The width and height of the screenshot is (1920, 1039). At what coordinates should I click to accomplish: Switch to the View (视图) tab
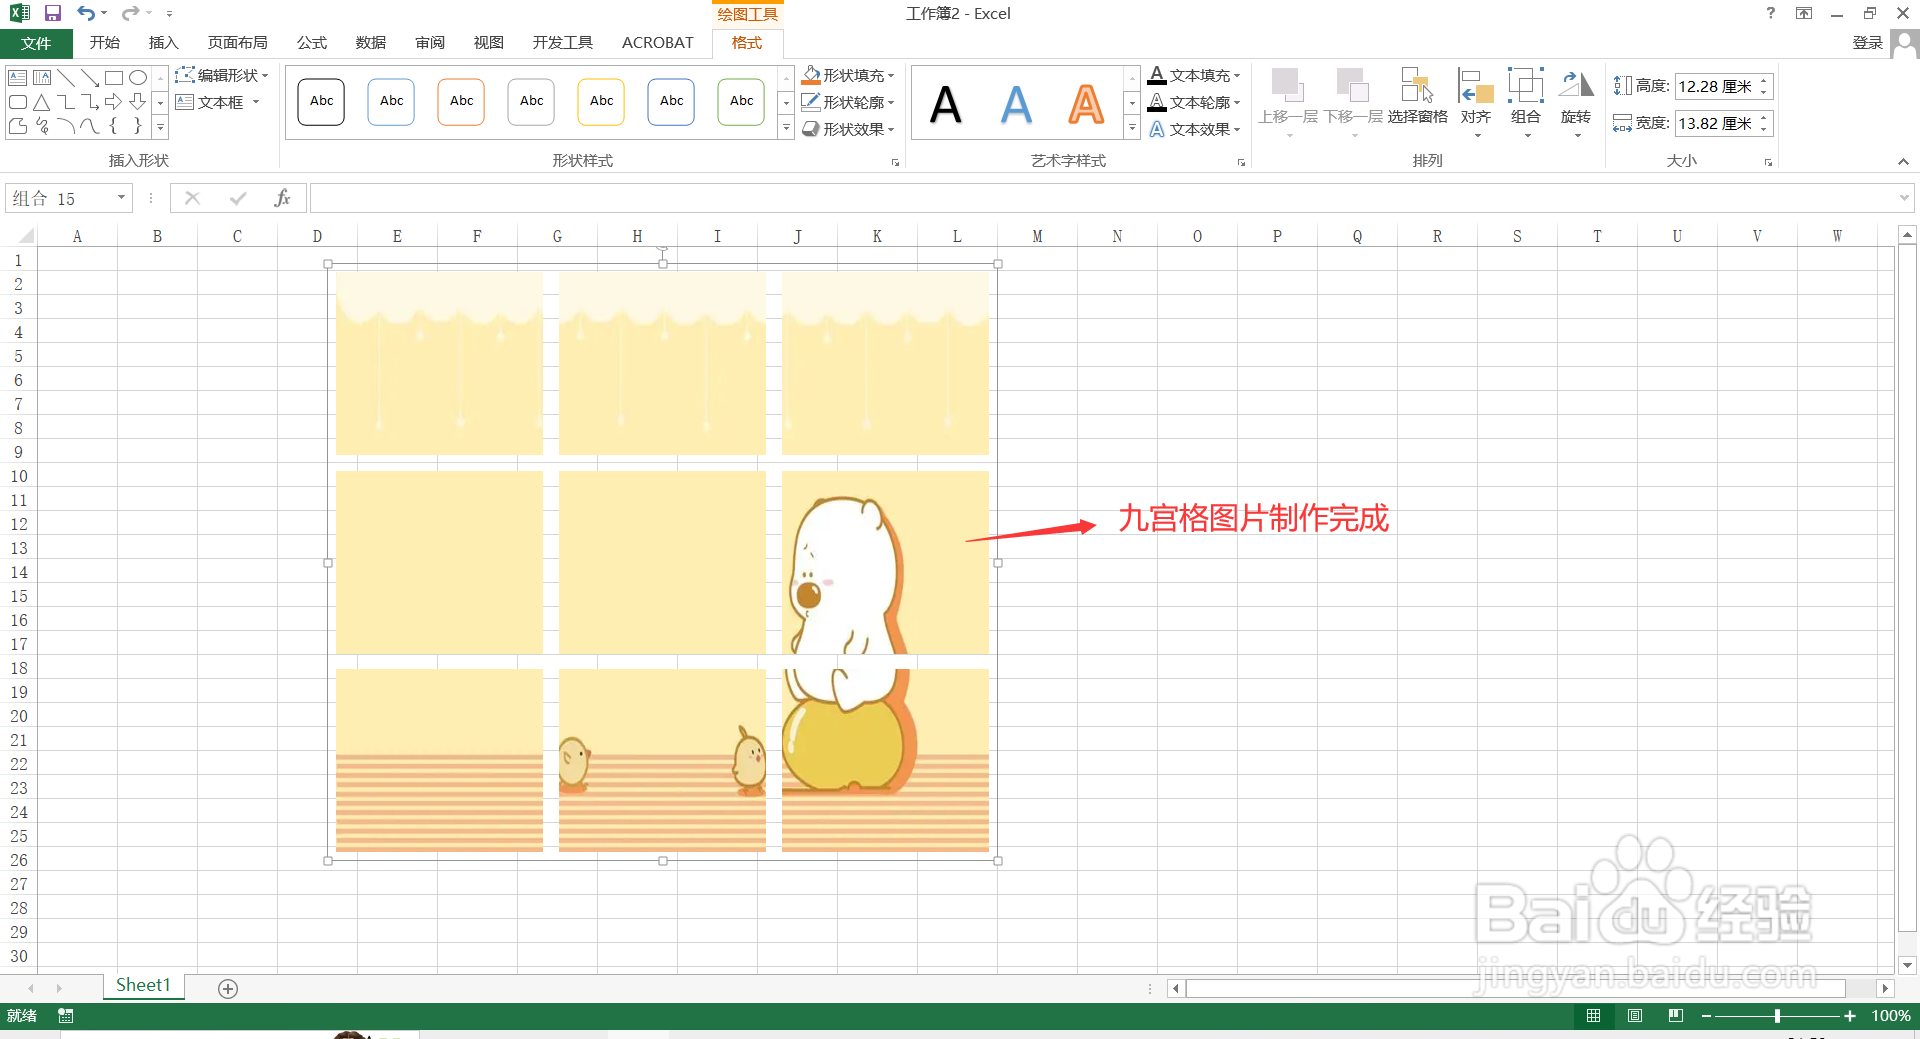click(x=489, y=43)
